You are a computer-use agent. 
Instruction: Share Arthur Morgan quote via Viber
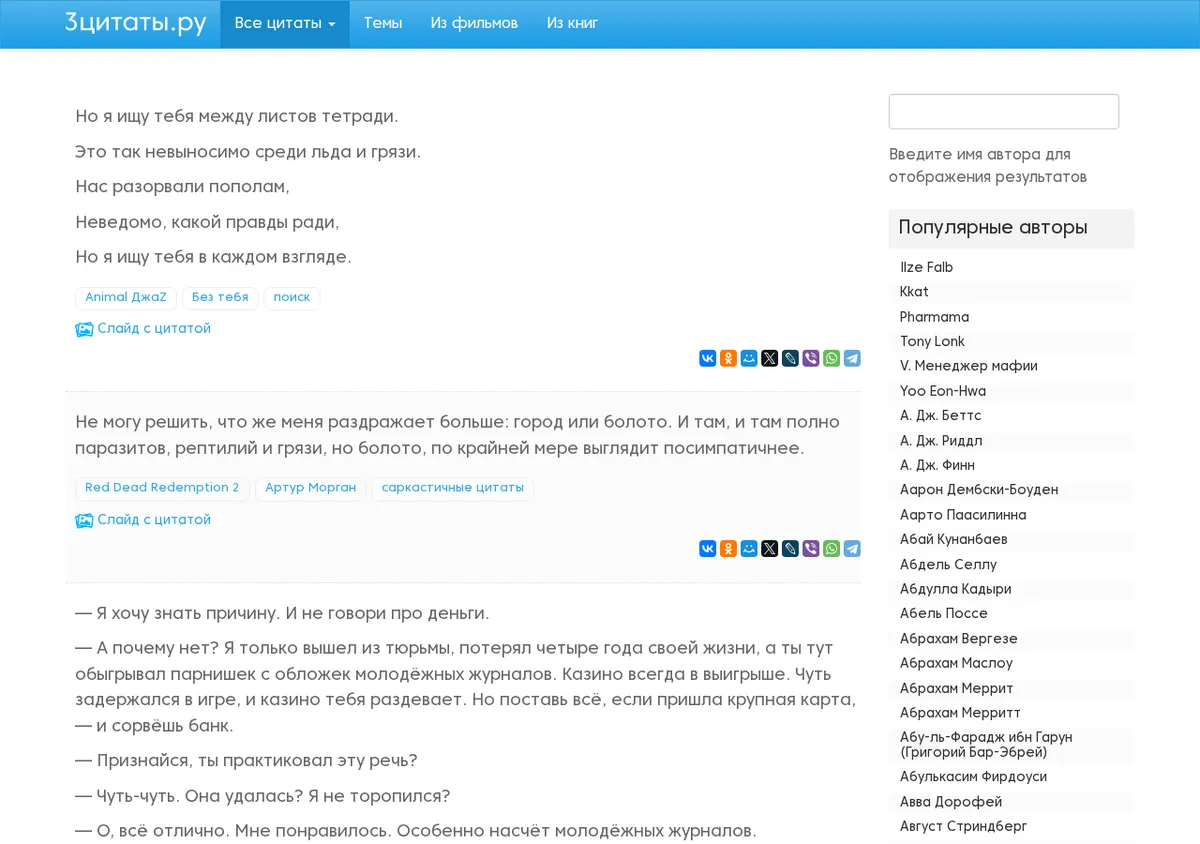[811, 548]
